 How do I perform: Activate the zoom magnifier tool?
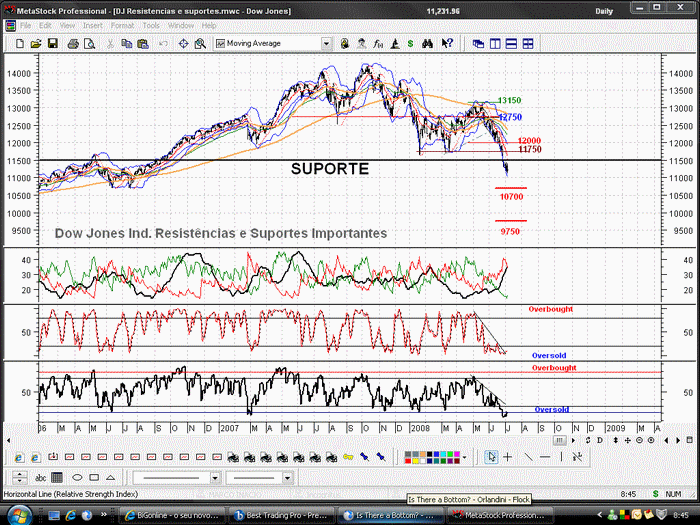coord(200,44)
